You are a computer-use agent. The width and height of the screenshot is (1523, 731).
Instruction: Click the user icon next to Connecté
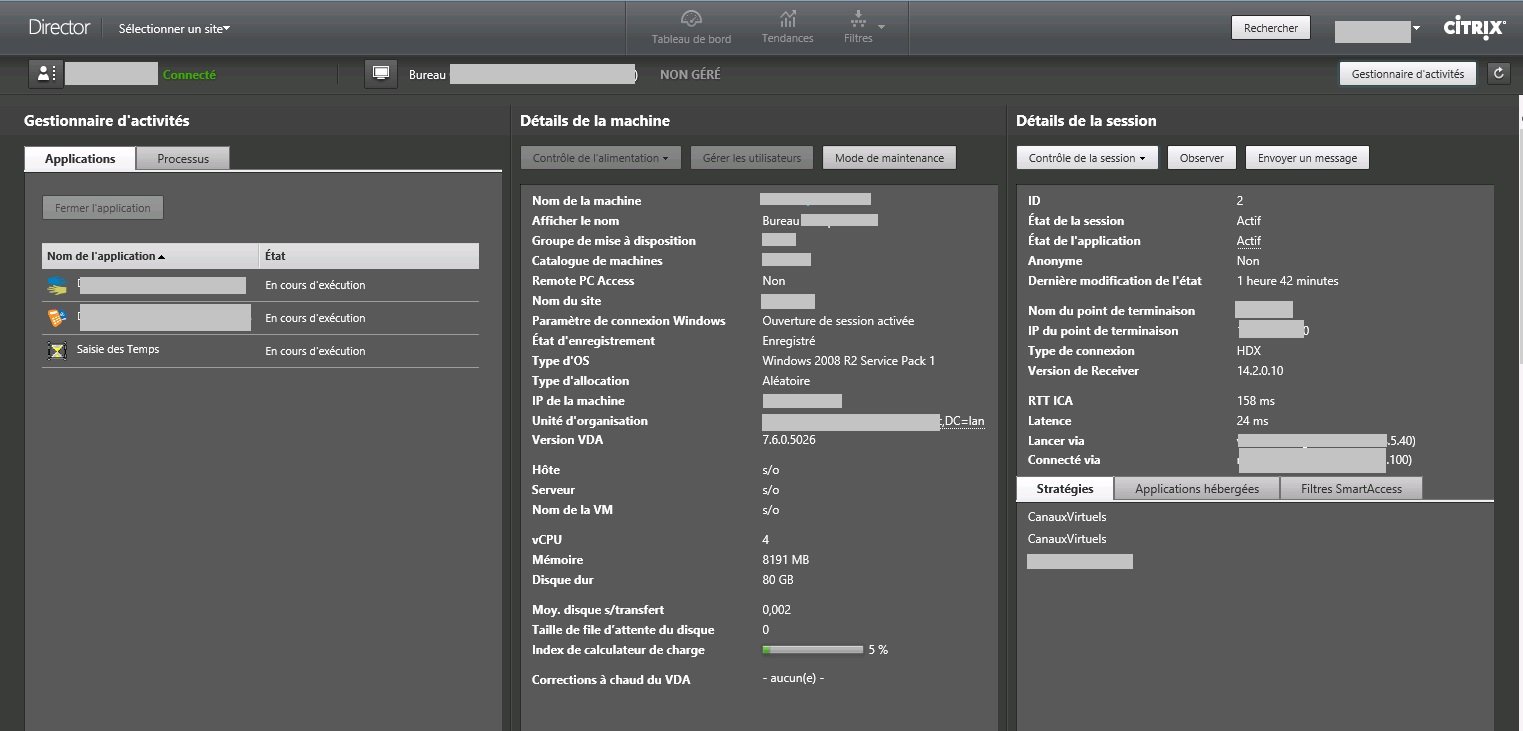point(45,74)
